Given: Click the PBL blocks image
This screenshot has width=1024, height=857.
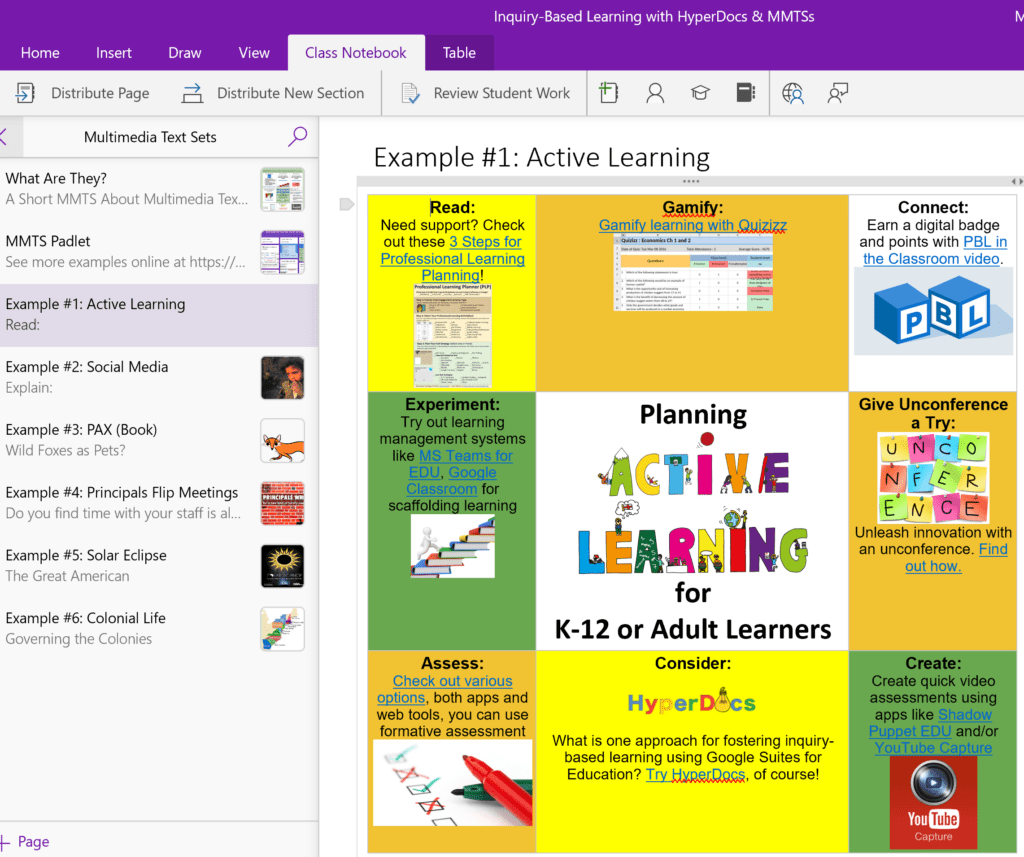Looking at the screenshot, I should pyautogui.click(x=933, y=312).
